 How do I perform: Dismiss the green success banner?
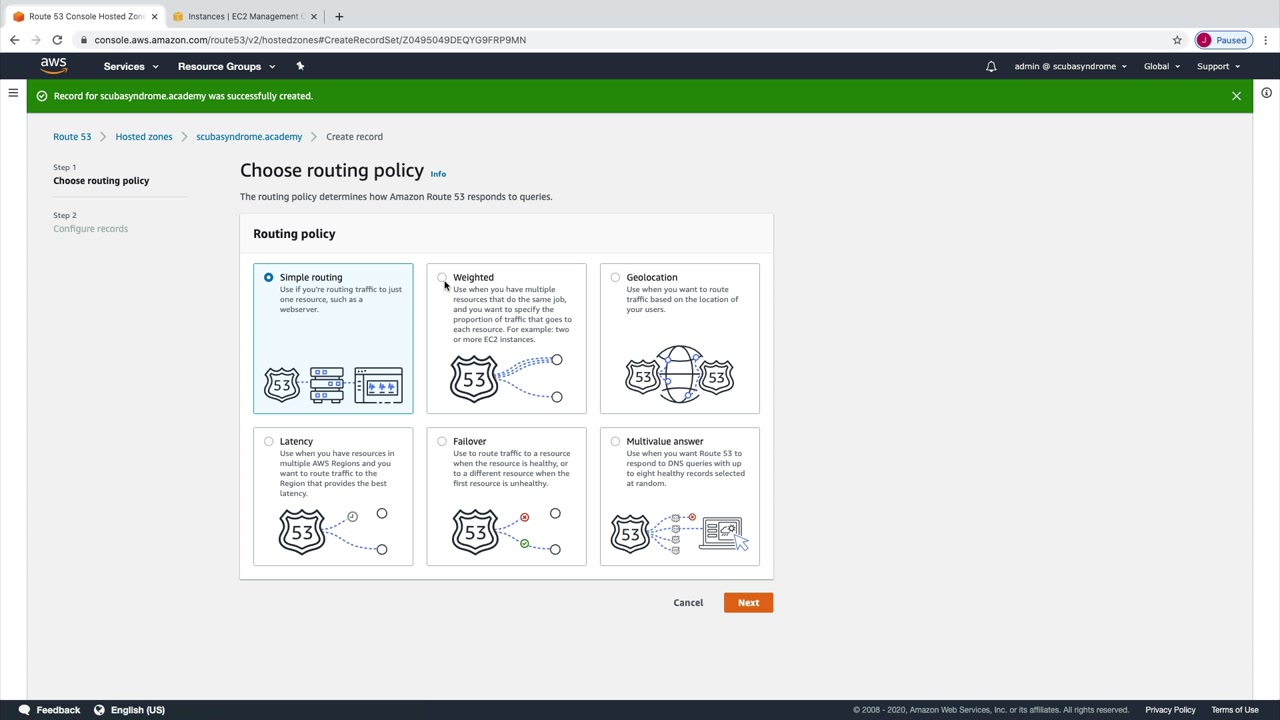(x=1236, y=96)
